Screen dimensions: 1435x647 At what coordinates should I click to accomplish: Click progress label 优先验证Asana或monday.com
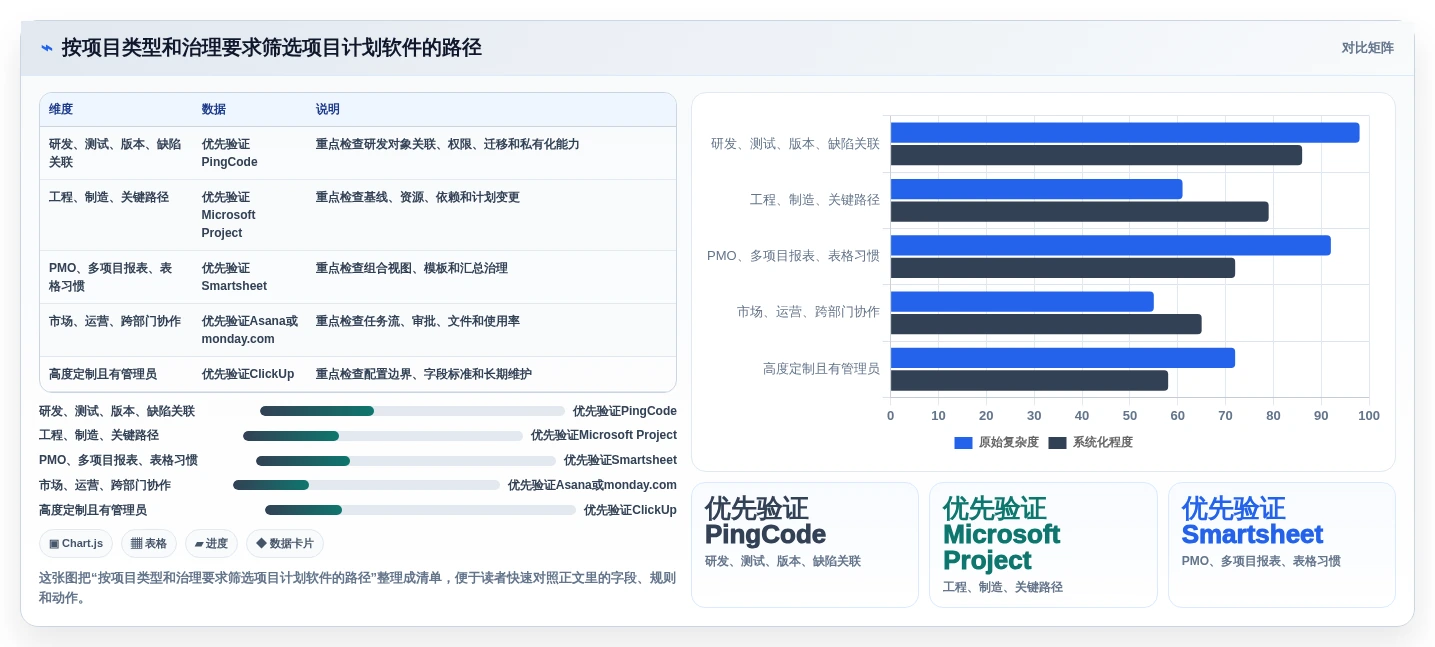click(x=592, y=485)
